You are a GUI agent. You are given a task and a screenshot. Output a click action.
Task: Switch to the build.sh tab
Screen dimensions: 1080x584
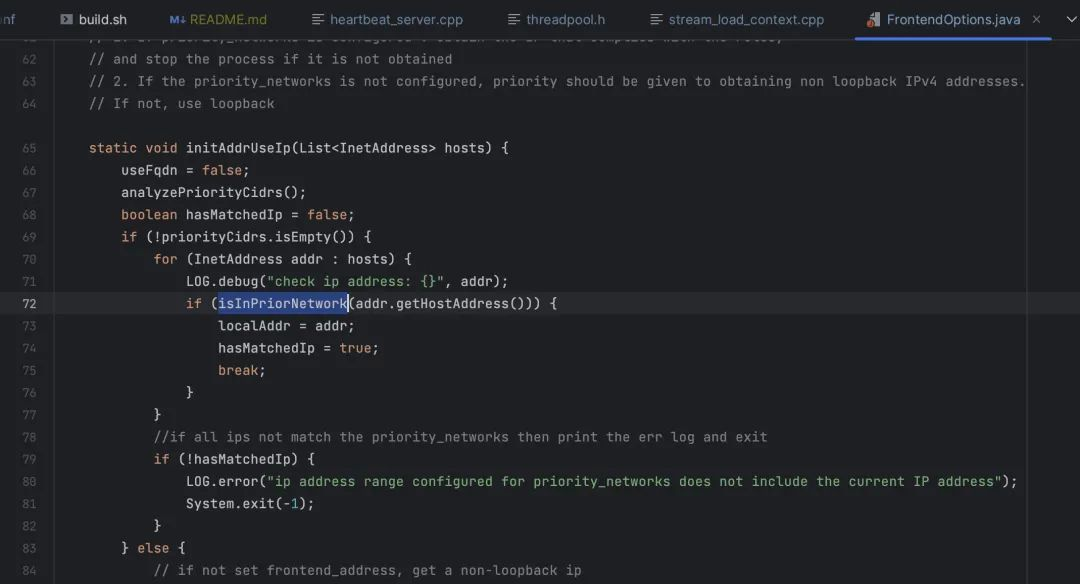[x=94, y=19]
